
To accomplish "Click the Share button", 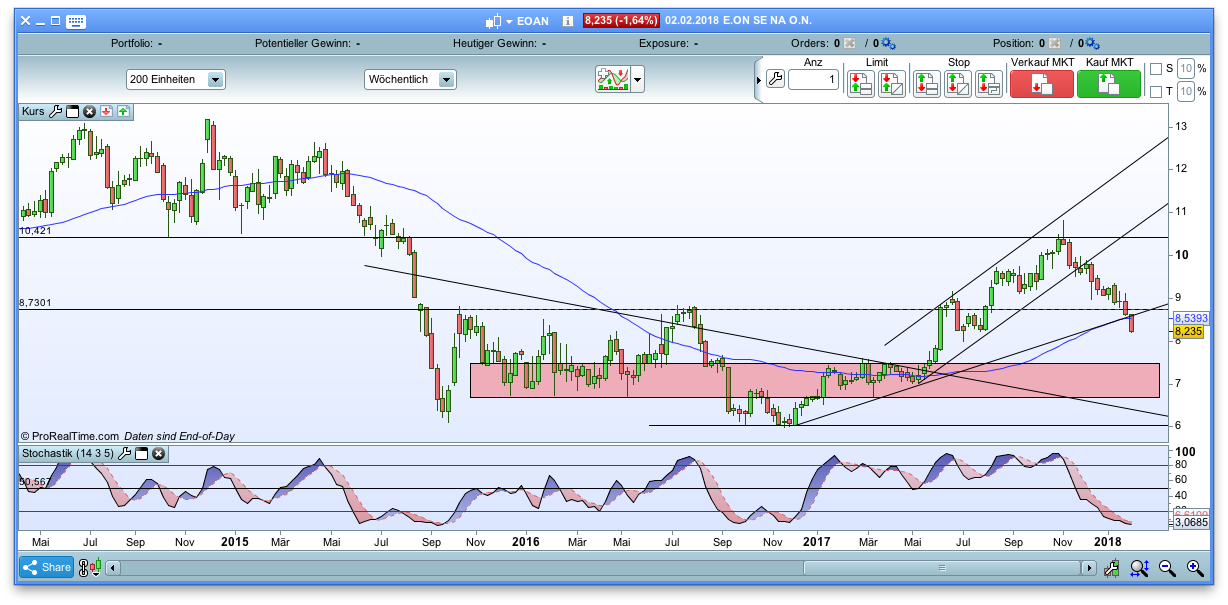I will coord(46,568).
